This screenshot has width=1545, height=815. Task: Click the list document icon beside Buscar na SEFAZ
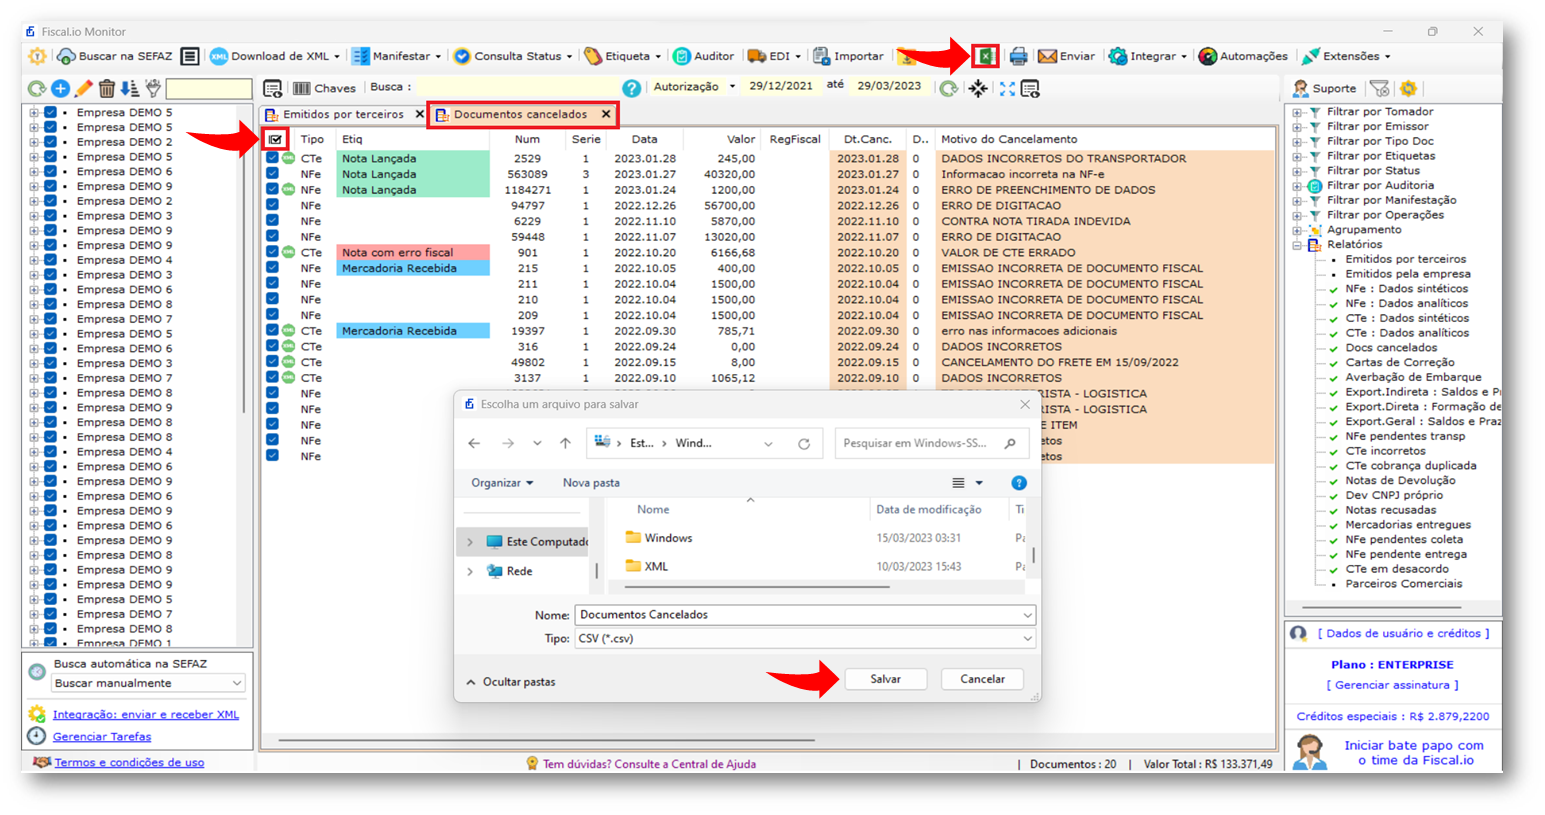point(190,56)
